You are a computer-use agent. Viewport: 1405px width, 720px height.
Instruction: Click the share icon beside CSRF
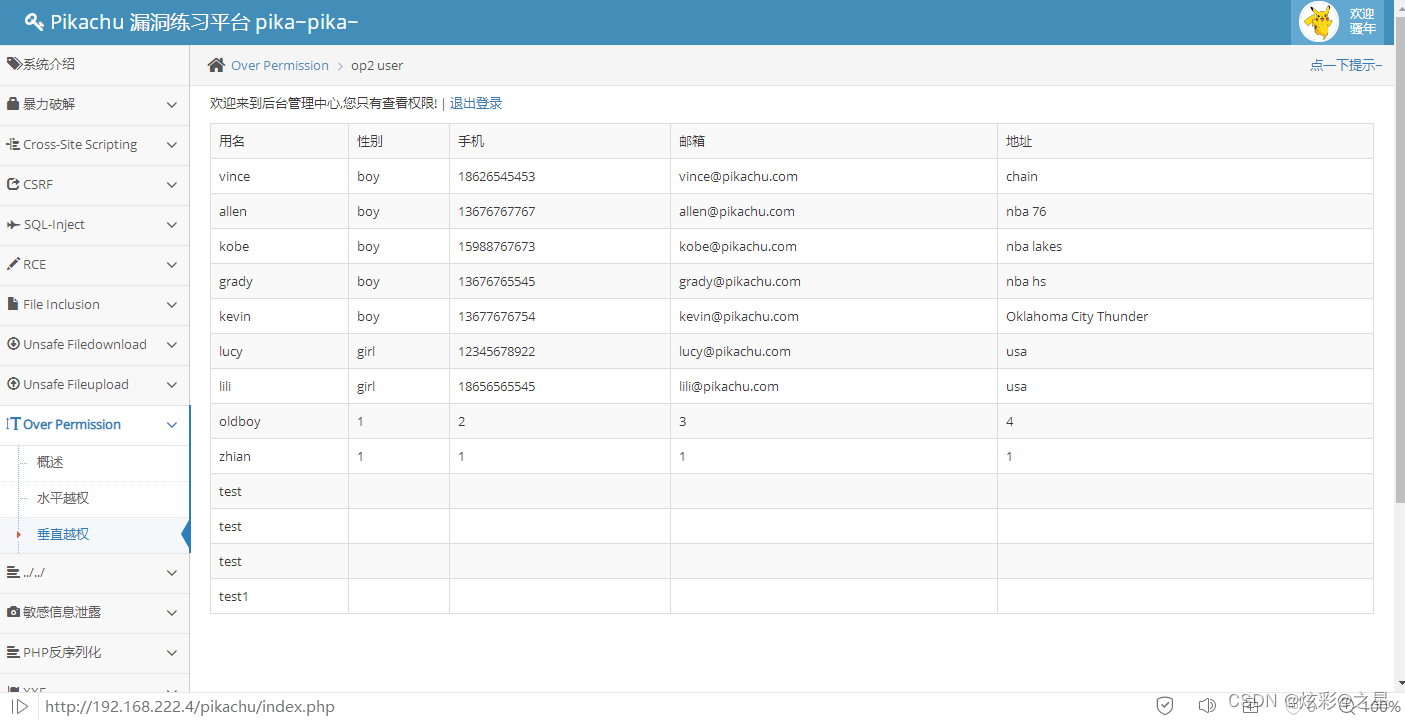(x=13, y=184)
